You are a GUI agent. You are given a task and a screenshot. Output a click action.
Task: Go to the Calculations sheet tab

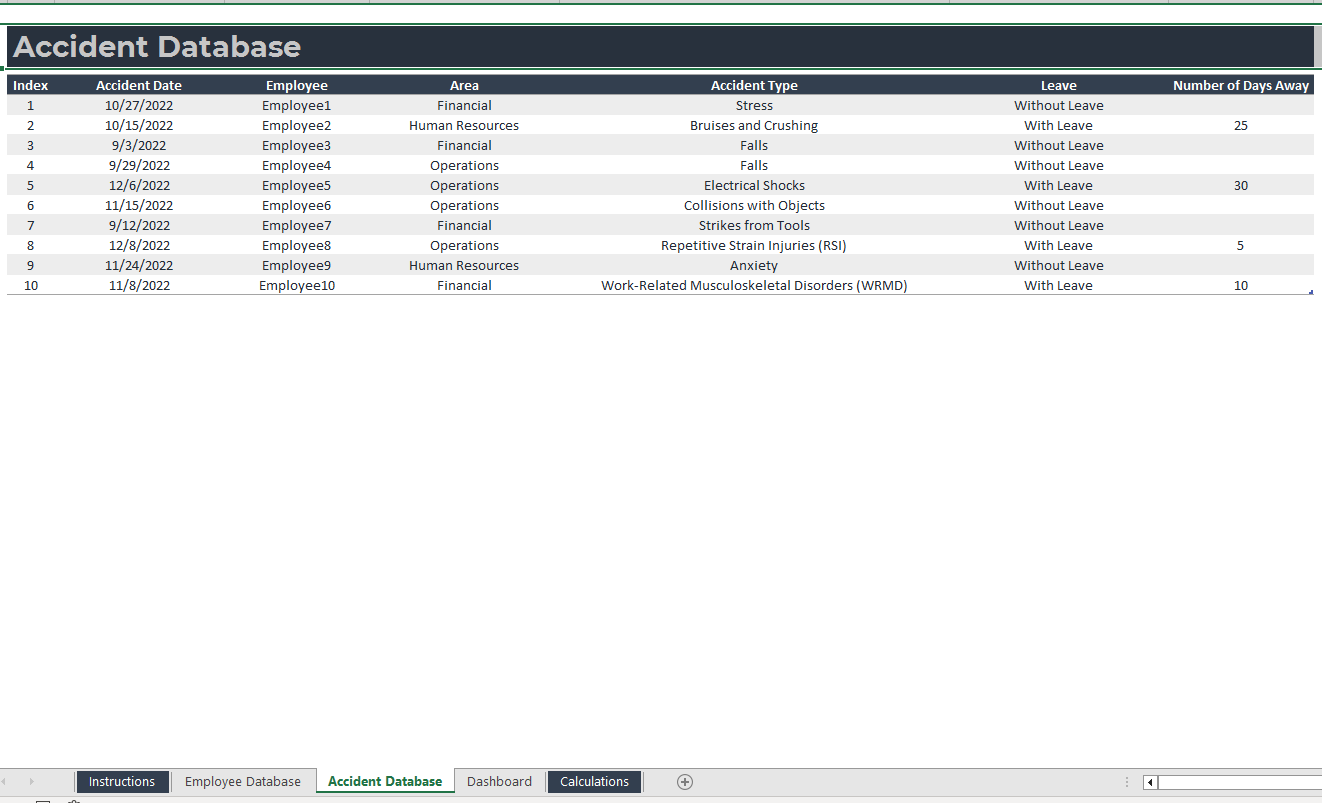pyautogui.click(x=594, y=782)
